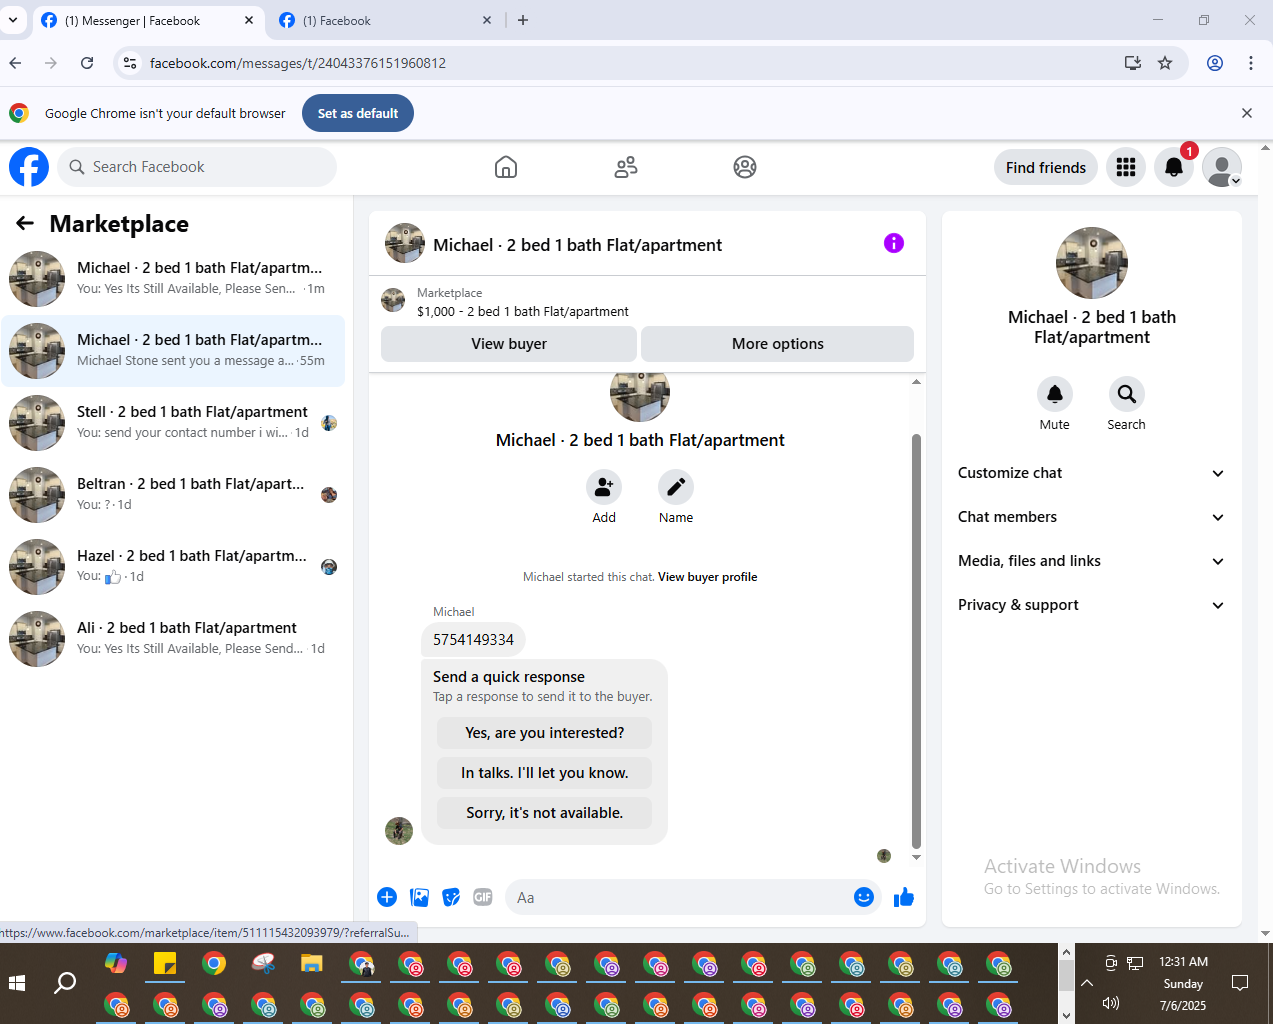Viewport: 1273px width, 1024px height.
Task: Open the volume speaker tray icon
Action: (1110, 1003)
